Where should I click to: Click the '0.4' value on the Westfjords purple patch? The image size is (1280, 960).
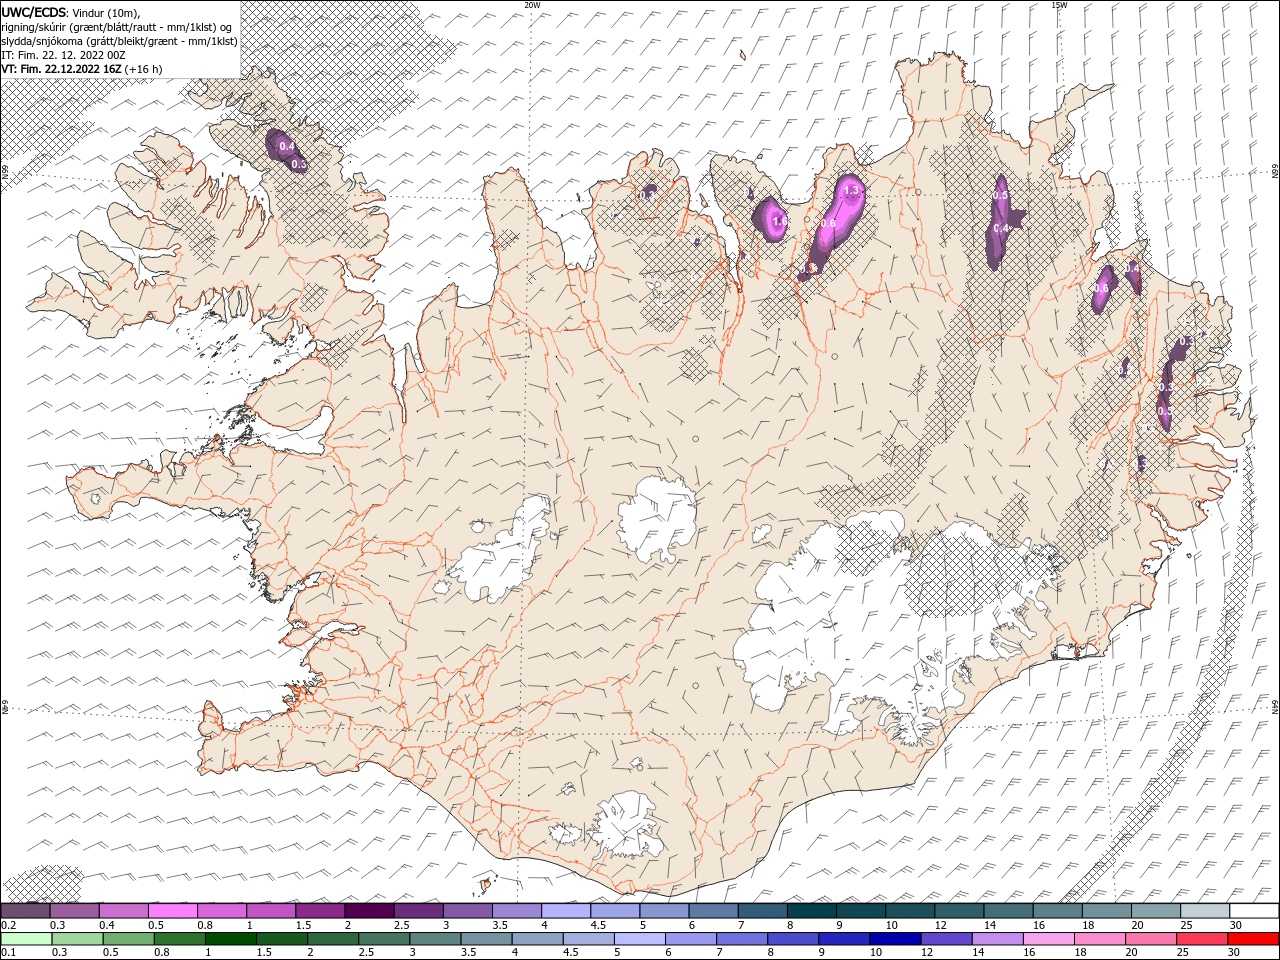pos(287,147)
